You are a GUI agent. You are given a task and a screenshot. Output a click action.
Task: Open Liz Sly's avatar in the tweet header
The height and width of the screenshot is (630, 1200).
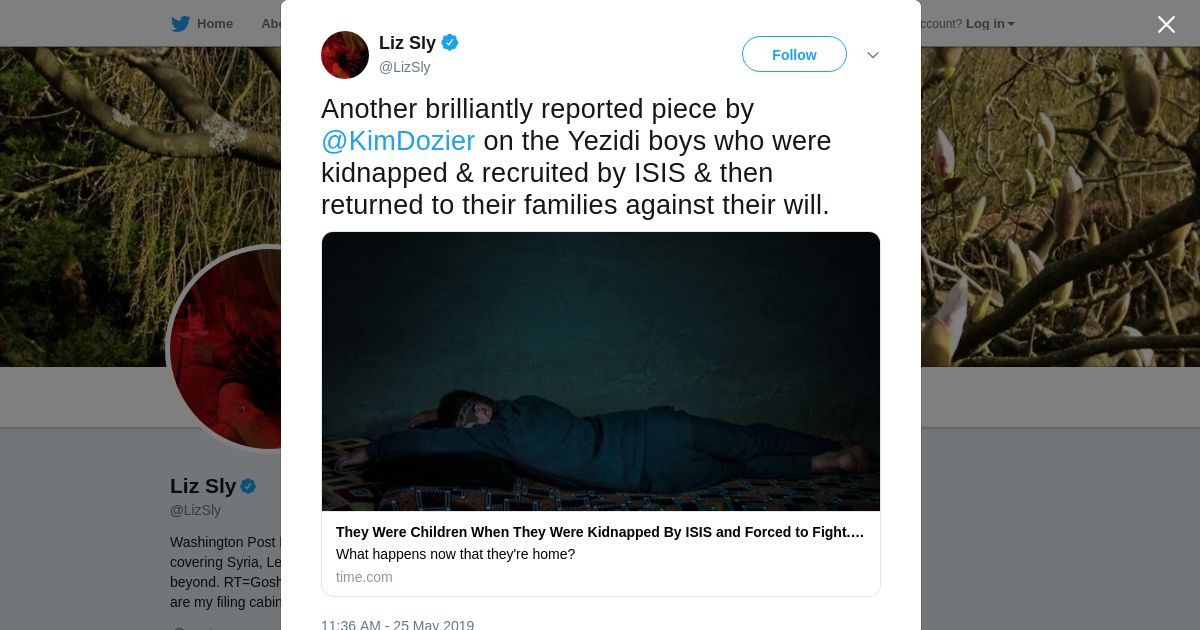[345, 55]
